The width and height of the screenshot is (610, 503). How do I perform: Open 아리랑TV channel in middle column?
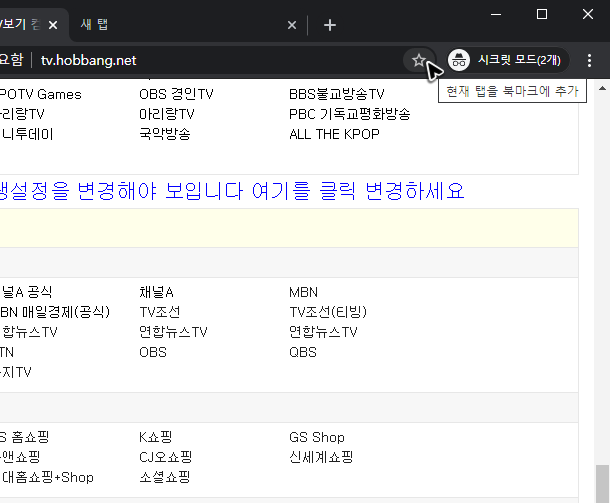[167, 114]
